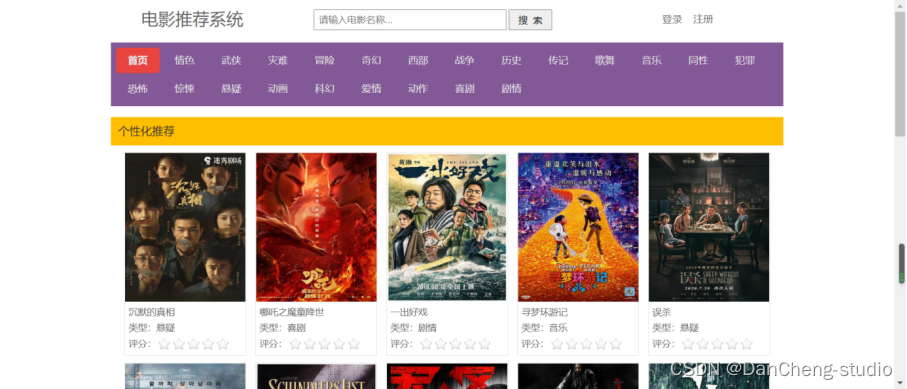This screenshot has width=907, height=389.
Task: Open the 传记 category
Action: click(x=558, y=60)
